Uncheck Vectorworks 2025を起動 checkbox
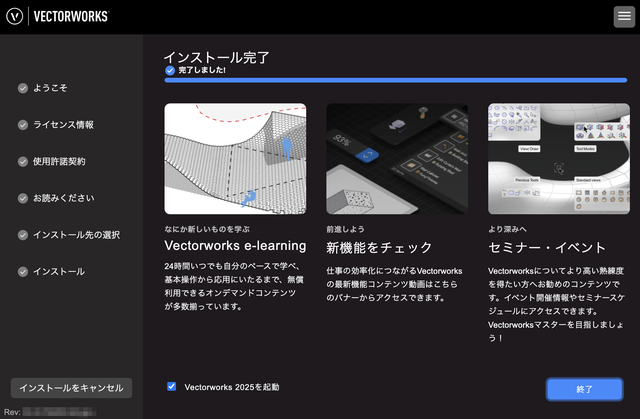The height and width of the screenshot is (419, 640). click(171, 386)
